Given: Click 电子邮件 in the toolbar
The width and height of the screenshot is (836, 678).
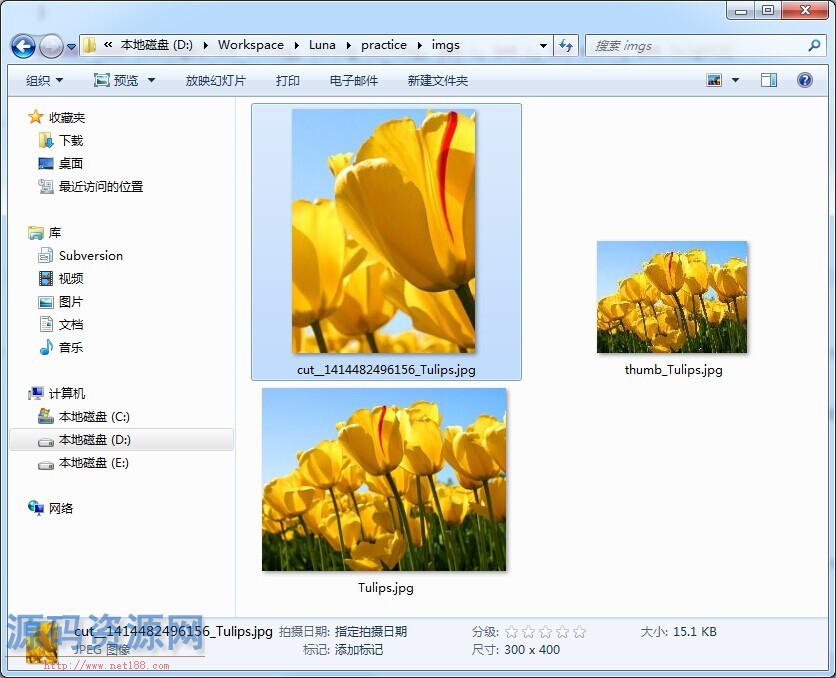Looking at the screenshot, I should pos(353,80).
